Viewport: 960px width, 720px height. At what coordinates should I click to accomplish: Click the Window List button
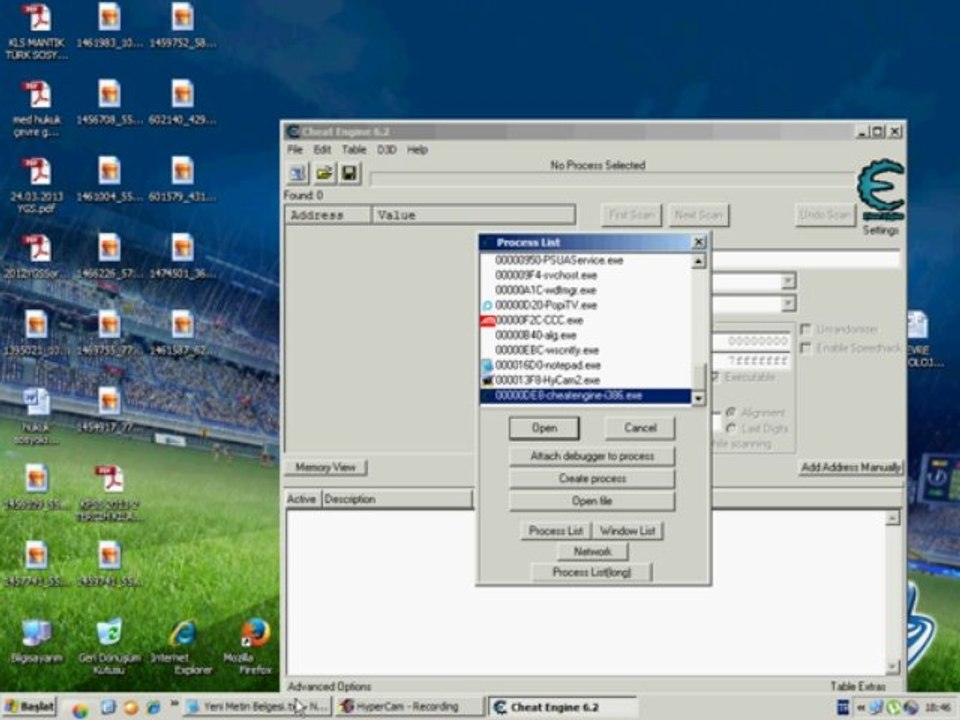coord(628,531)
